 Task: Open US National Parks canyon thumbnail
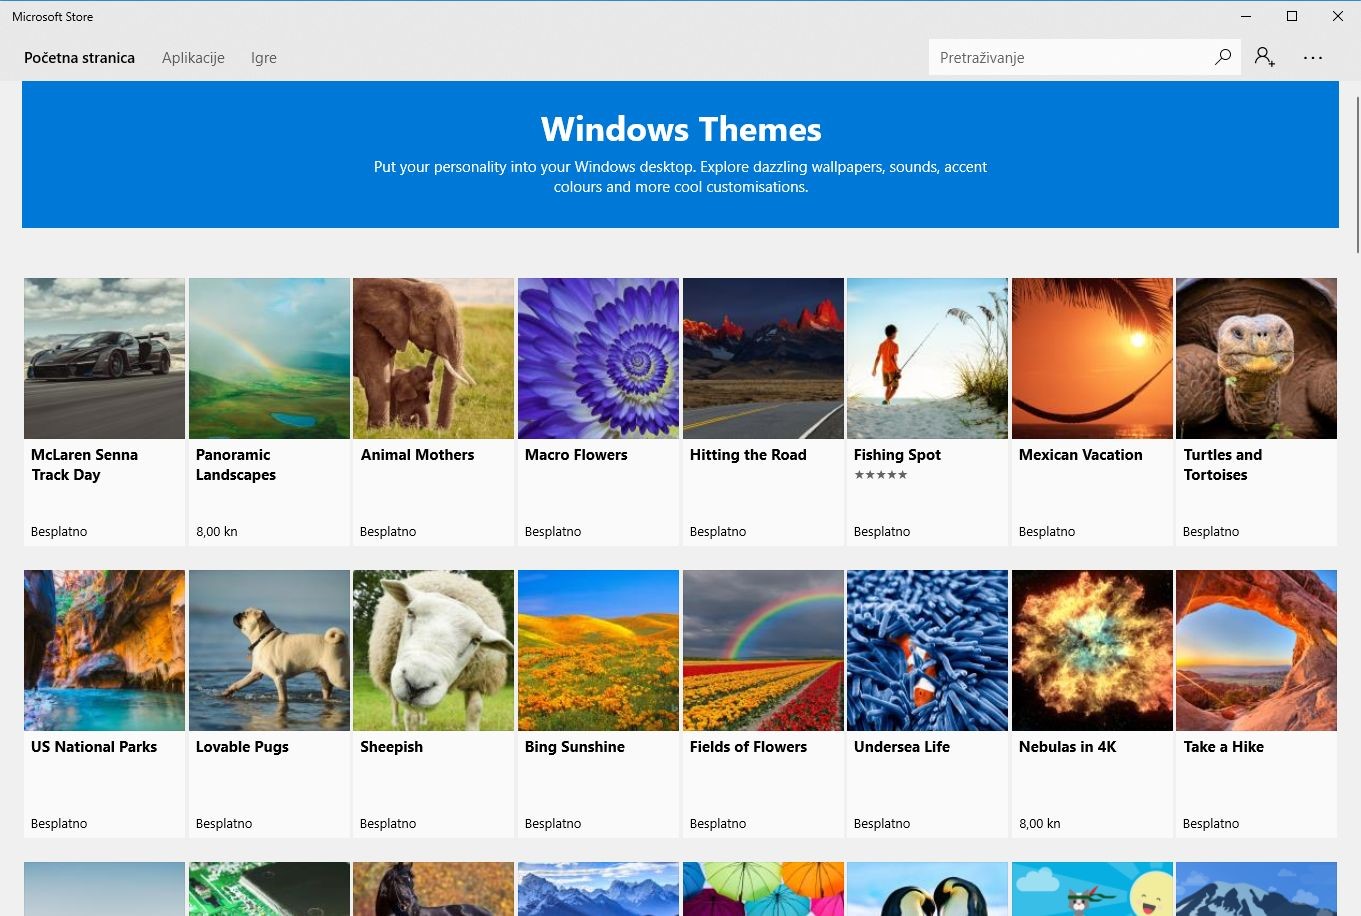click(x=104, y=650)
